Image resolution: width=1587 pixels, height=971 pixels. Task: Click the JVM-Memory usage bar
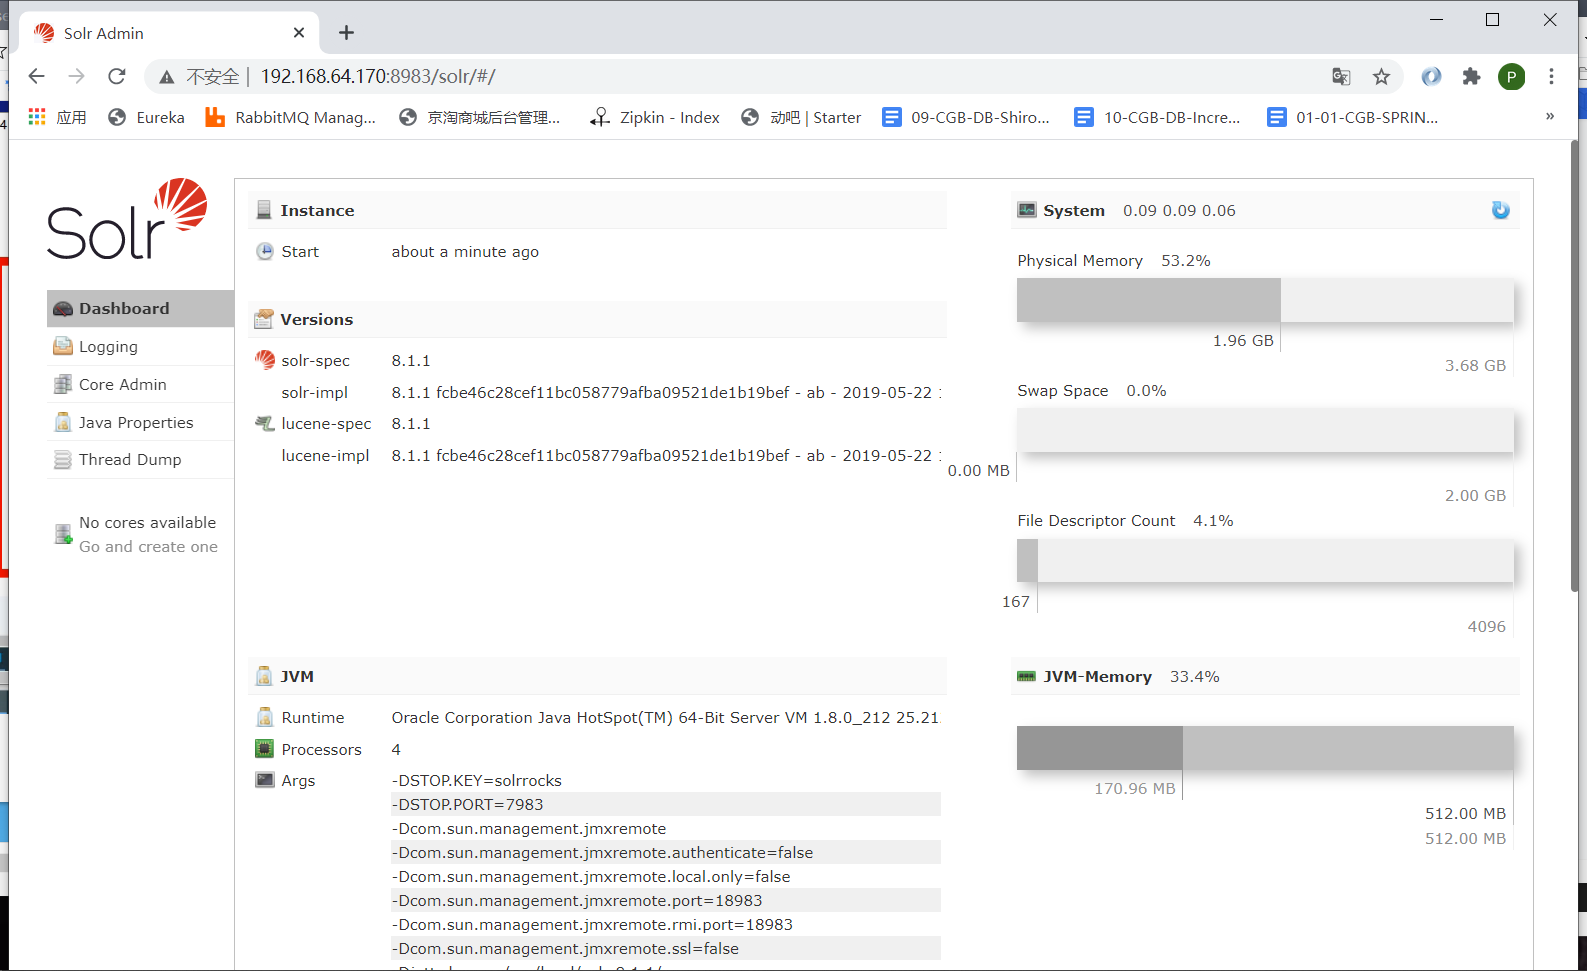pos(1265,748)
